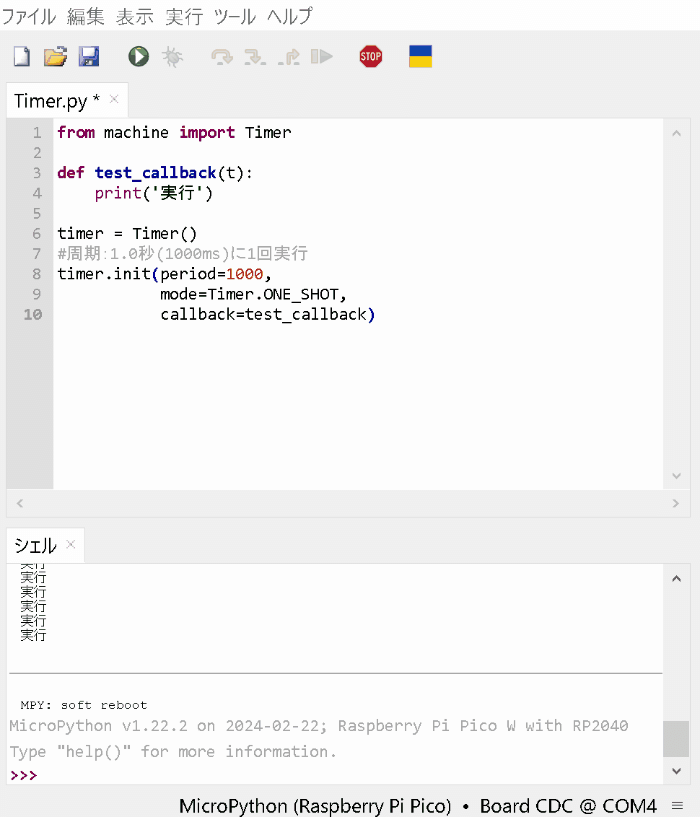Close the シェル panel tab

(71, 545)
